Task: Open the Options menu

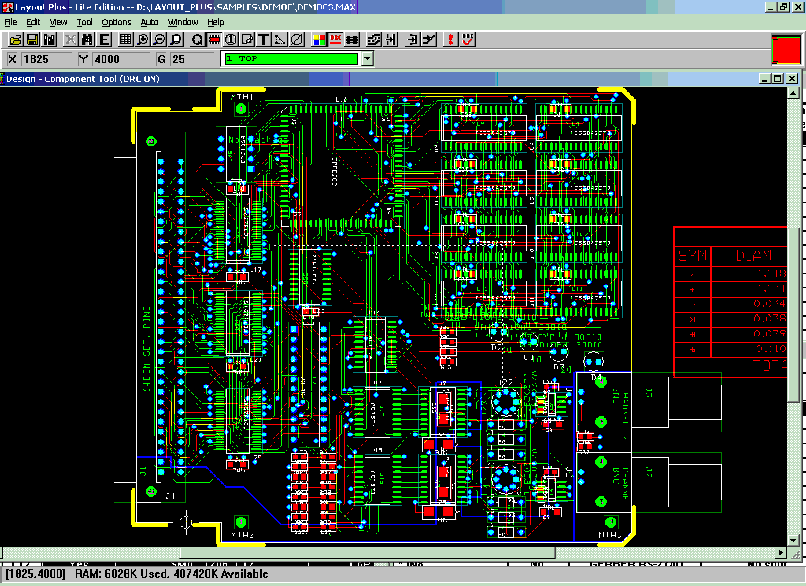Action: point(116,21)
